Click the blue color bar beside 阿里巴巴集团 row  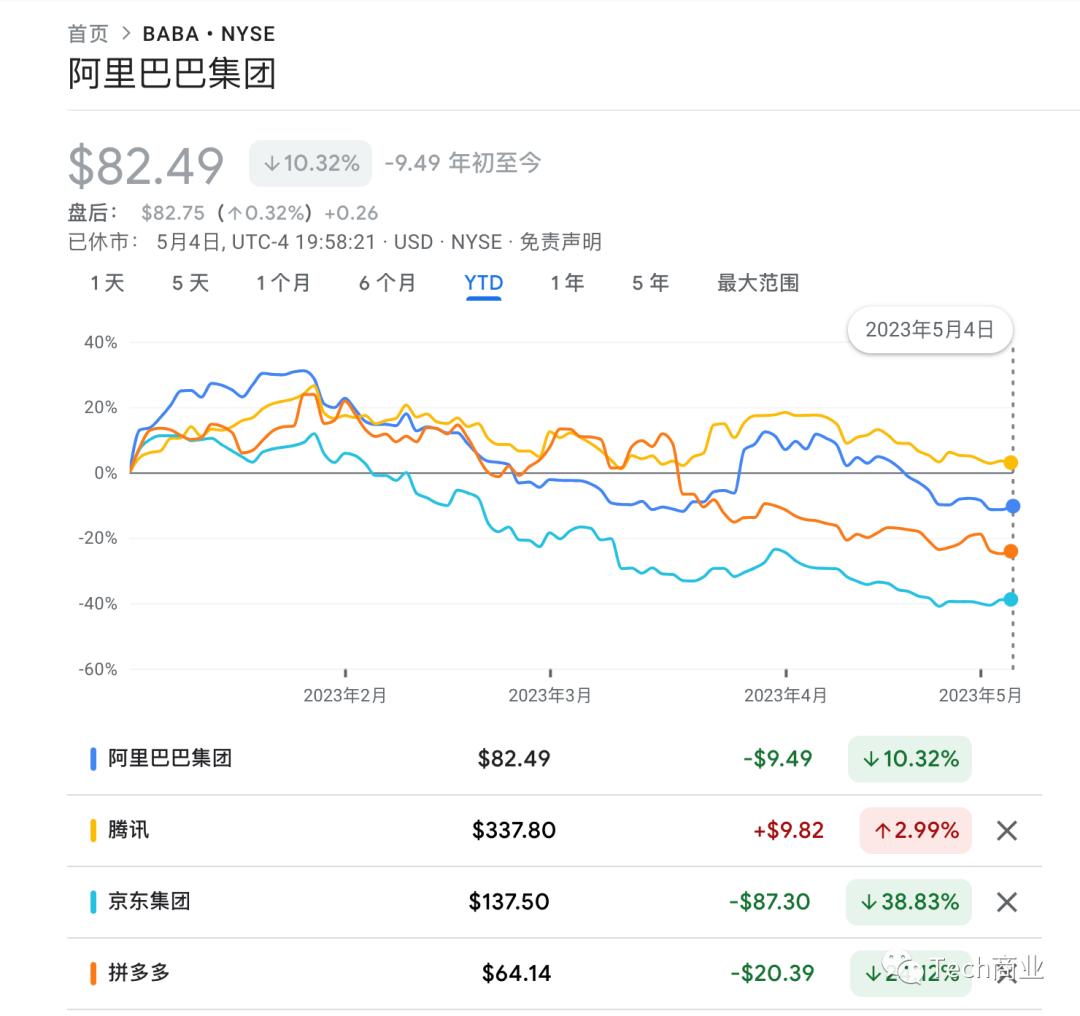coord(93,759)
